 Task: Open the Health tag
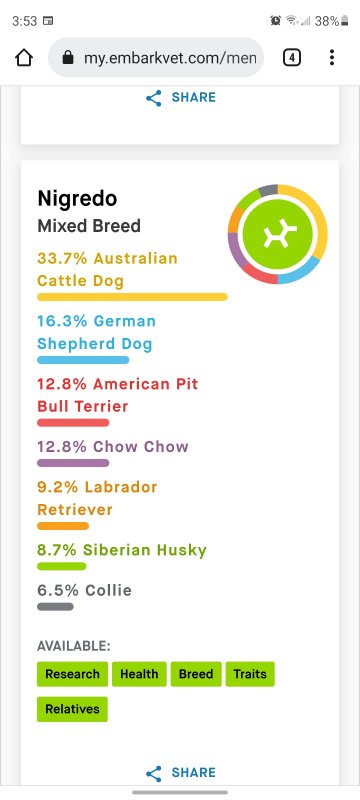(x=139, y=674)
